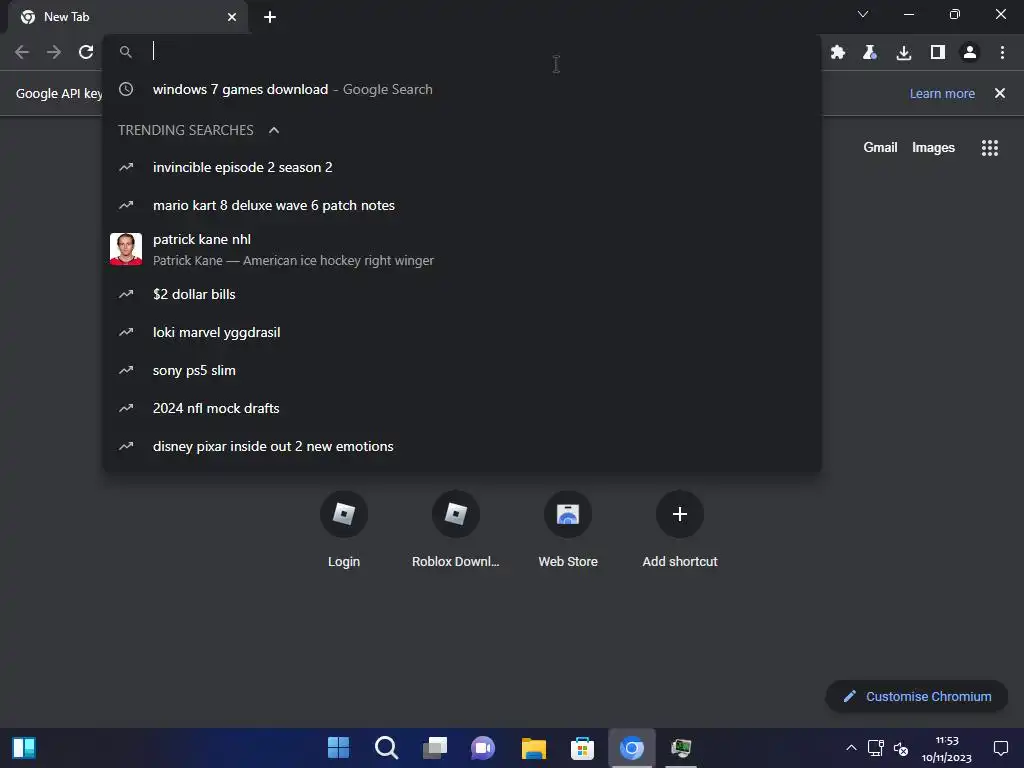This screenshot has width=1024, height=768.
Task: Close the New Tab tab
Action: 232,17
